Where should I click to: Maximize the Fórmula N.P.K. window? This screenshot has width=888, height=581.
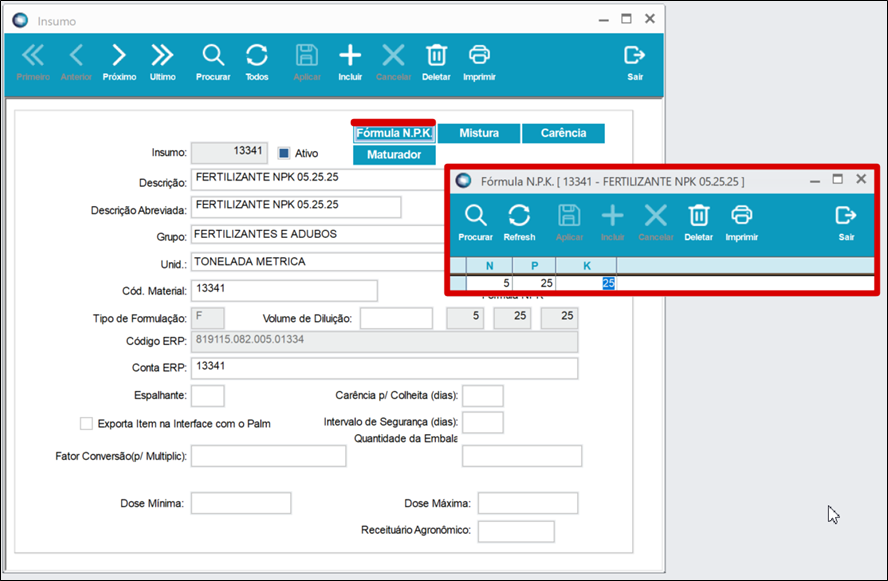[x=838, y=180]
